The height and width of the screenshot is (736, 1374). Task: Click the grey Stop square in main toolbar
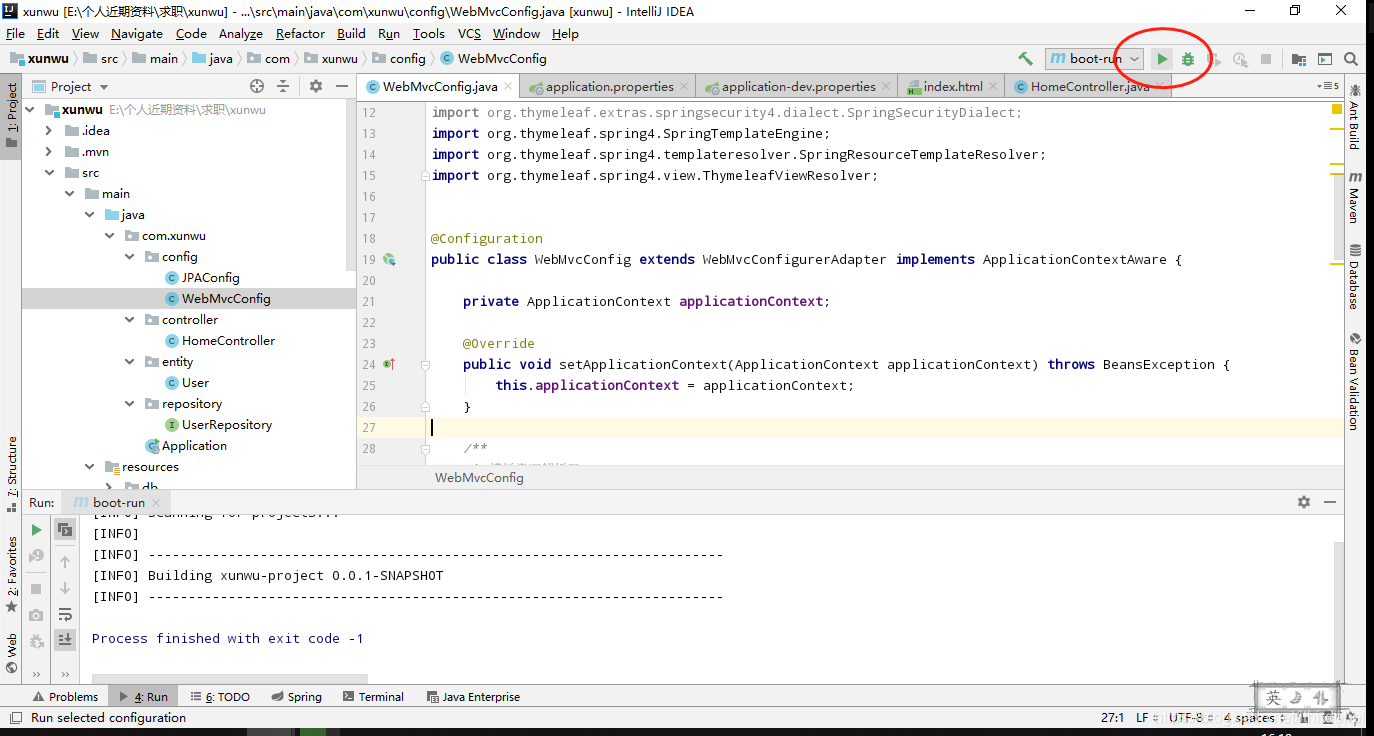1266,59
